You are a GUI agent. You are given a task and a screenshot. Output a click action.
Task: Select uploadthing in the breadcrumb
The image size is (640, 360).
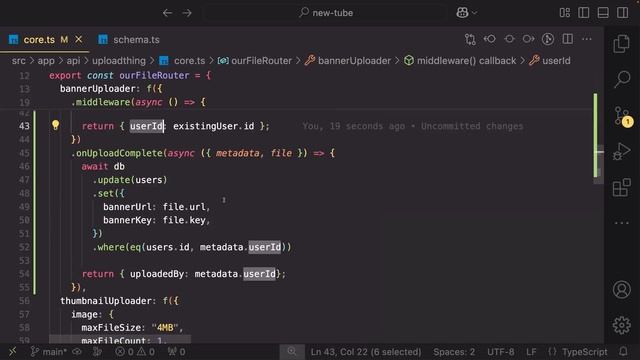tap(118, 61)
